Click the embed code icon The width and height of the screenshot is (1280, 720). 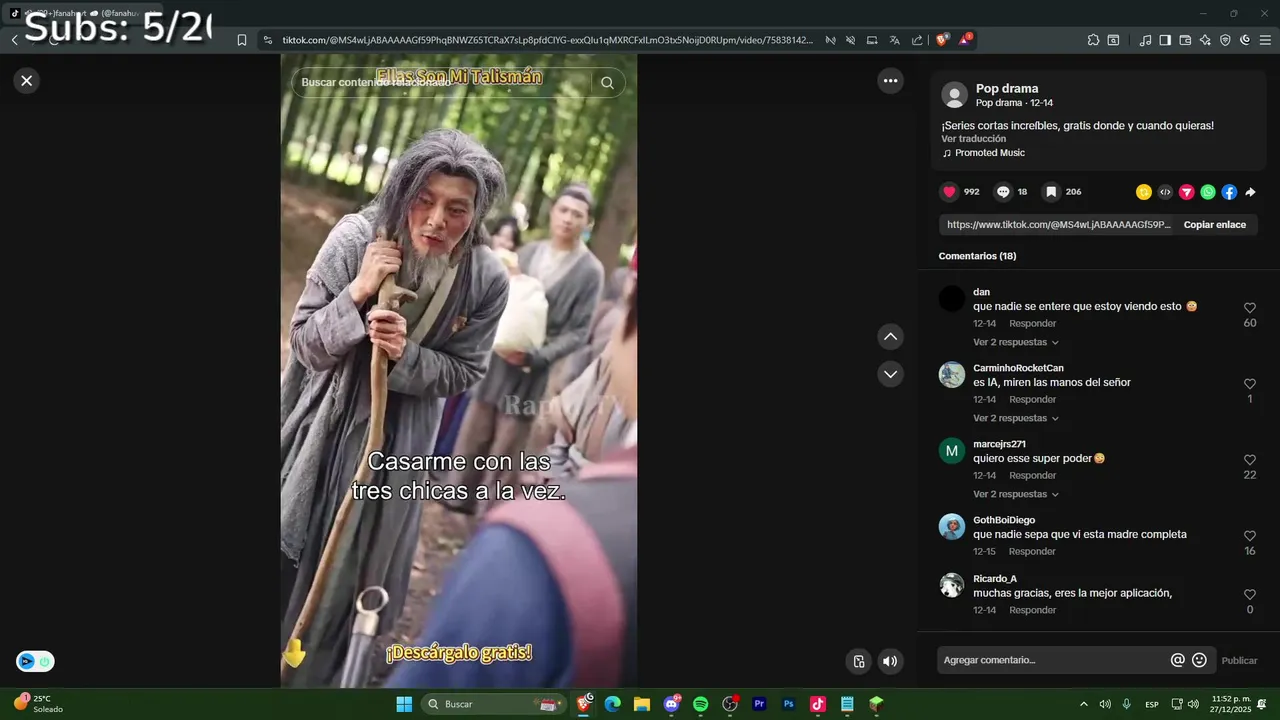pos(1165,192)
